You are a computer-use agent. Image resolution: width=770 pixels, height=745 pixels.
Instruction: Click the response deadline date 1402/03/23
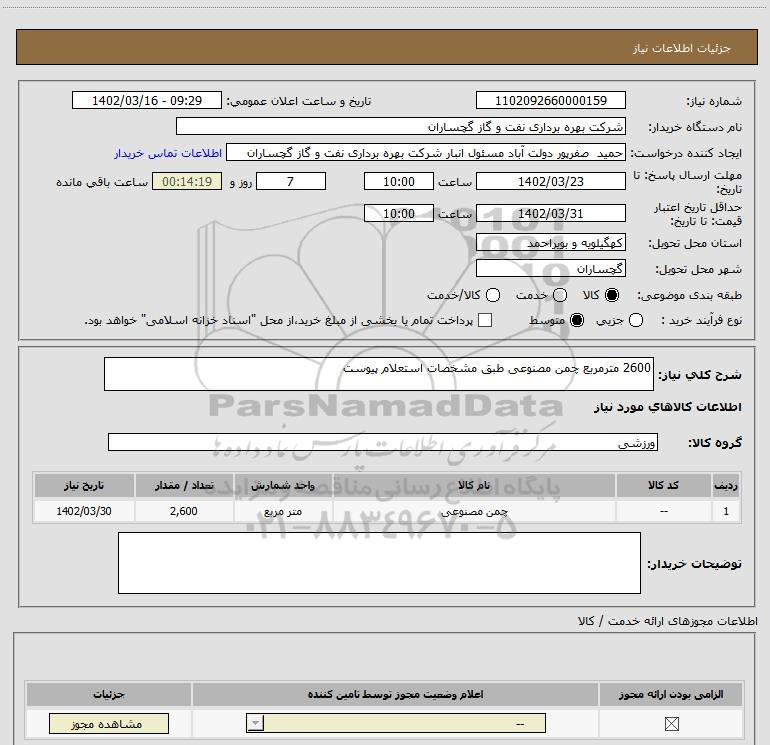tap(550, 181)
